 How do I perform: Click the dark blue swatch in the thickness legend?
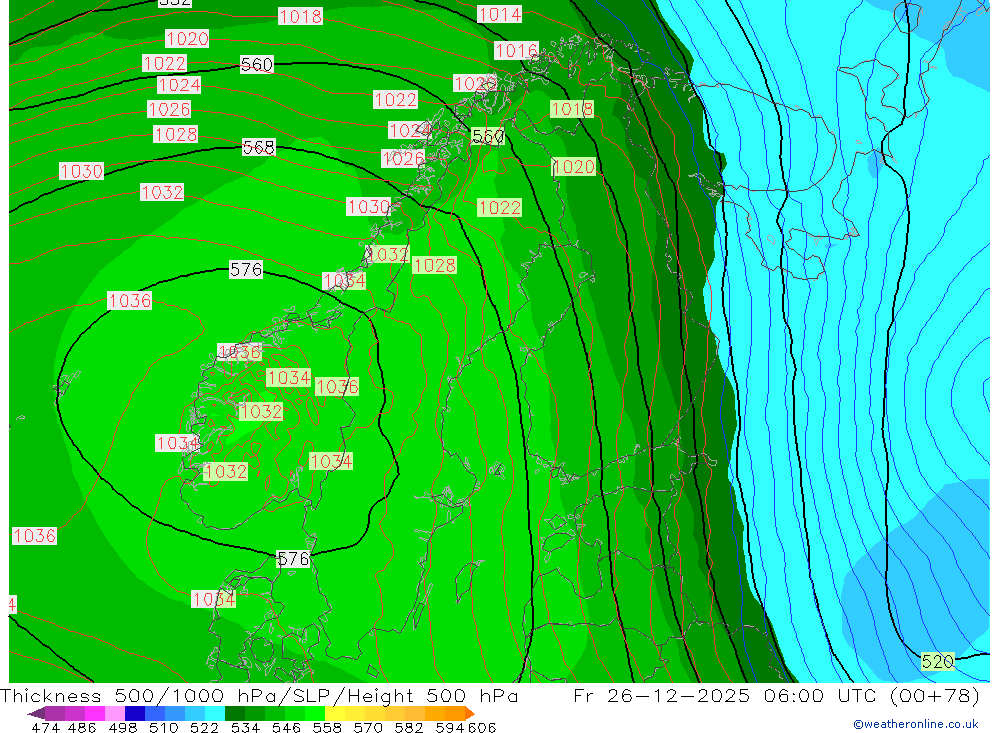[135, 713]
